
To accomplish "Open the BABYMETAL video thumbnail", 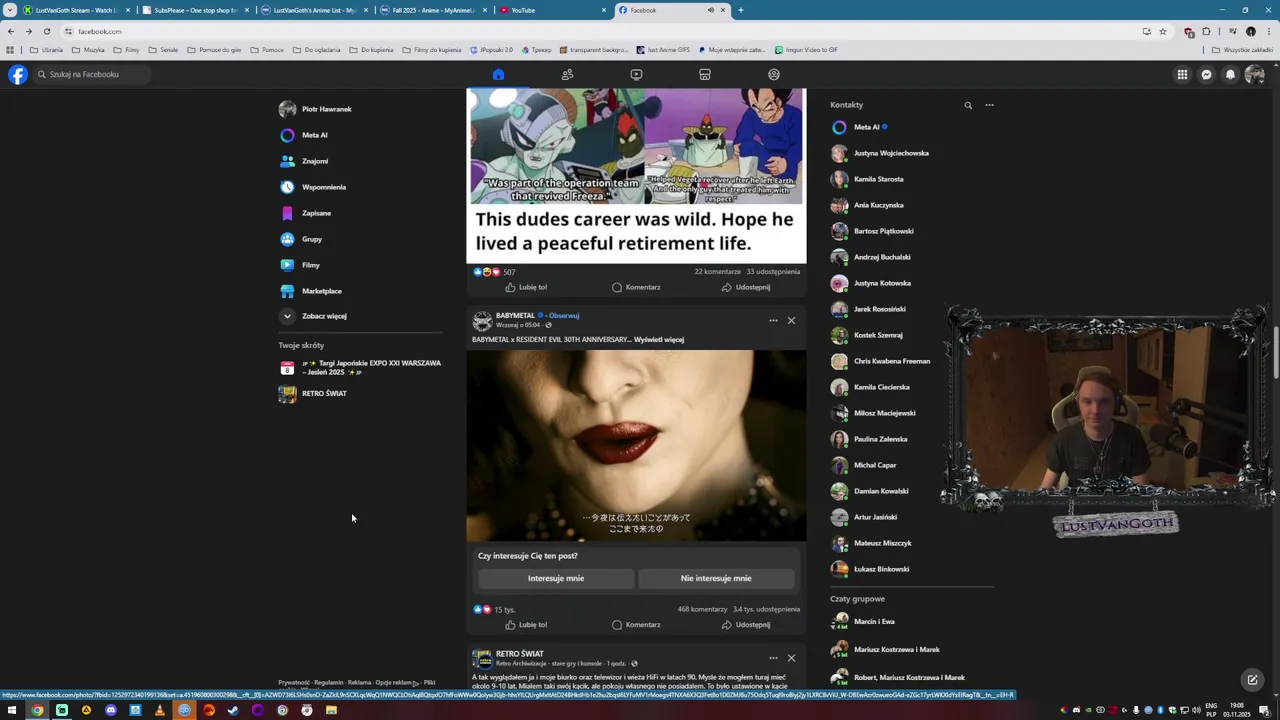I will click(x=636, y=445).
